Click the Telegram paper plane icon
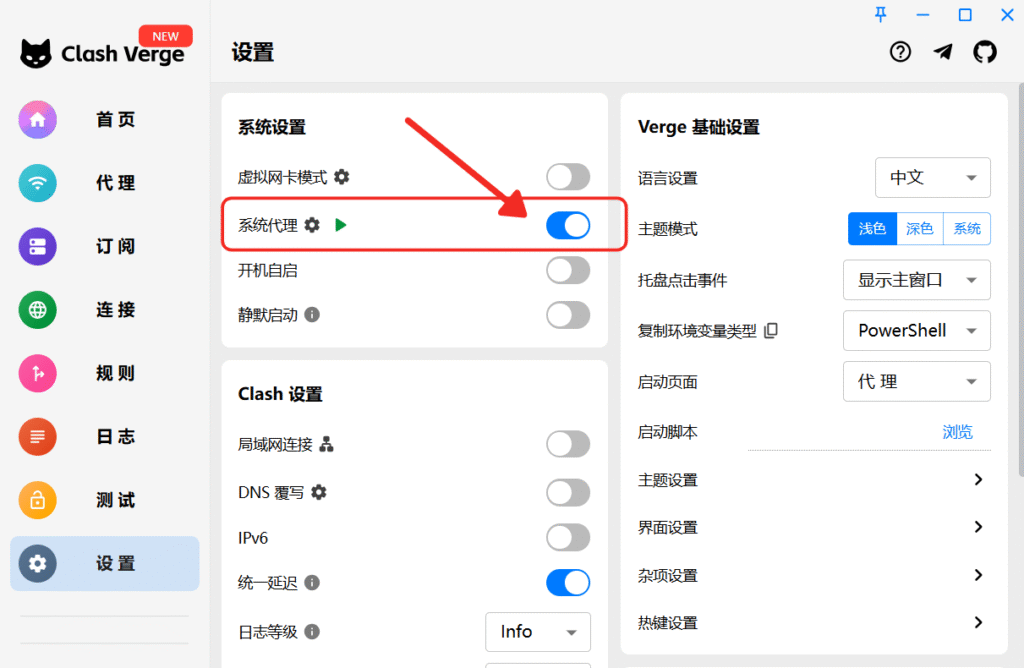Image resolution: width=1024 pixels, height=668 pixels. pyautogui.click(x=943, y=52)
